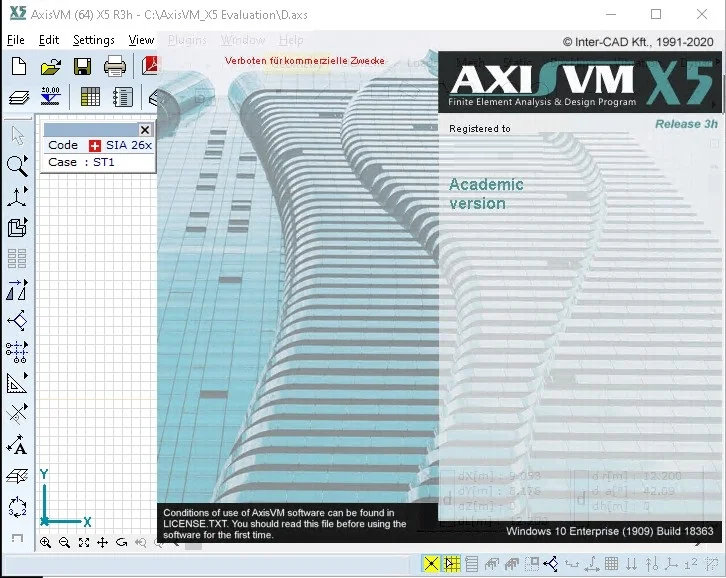
Task: Toggle the yellow grid display speed button
Action: [x=451, y=564]
